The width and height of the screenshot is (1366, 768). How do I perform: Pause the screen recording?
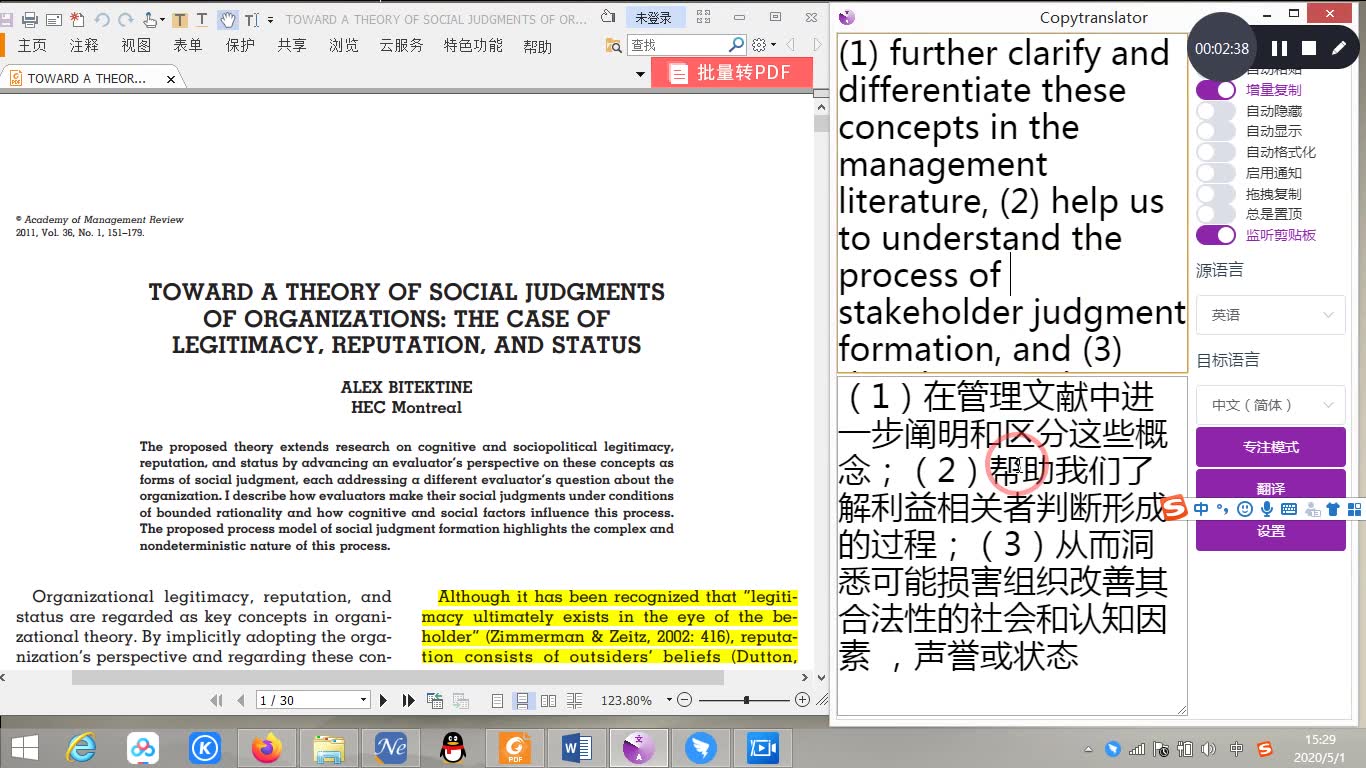coord(1279,48)
